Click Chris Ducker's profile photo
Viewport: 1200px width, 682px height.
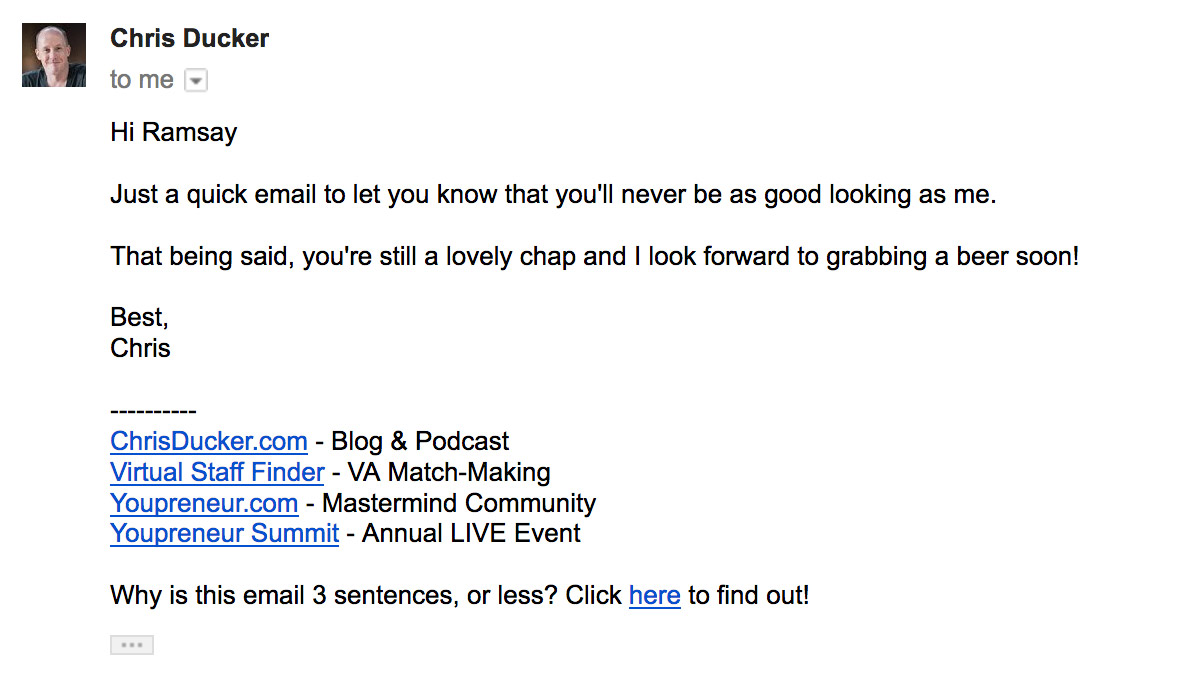tap(53, 54)
